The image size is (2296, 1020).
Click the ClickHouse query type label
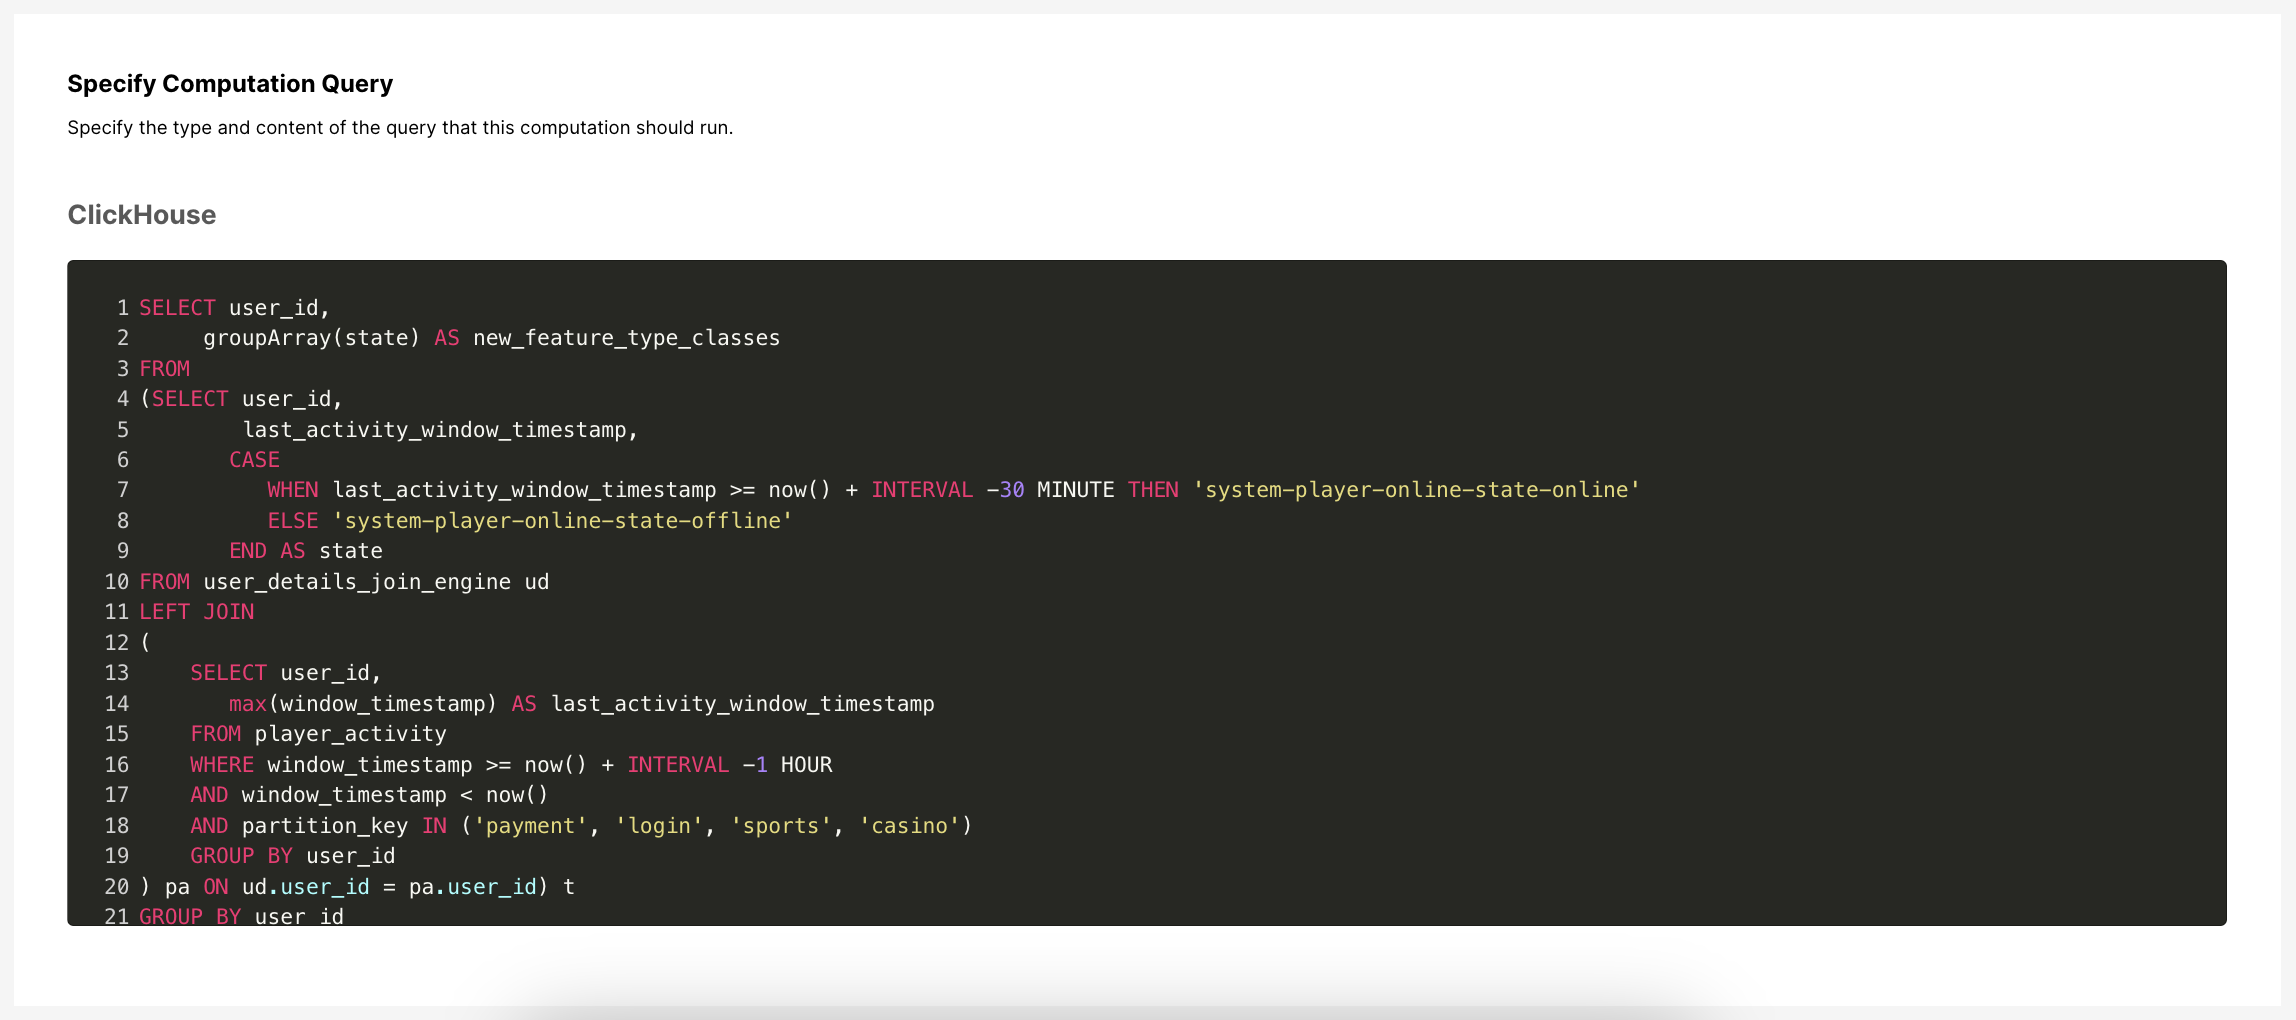(142, 215)
